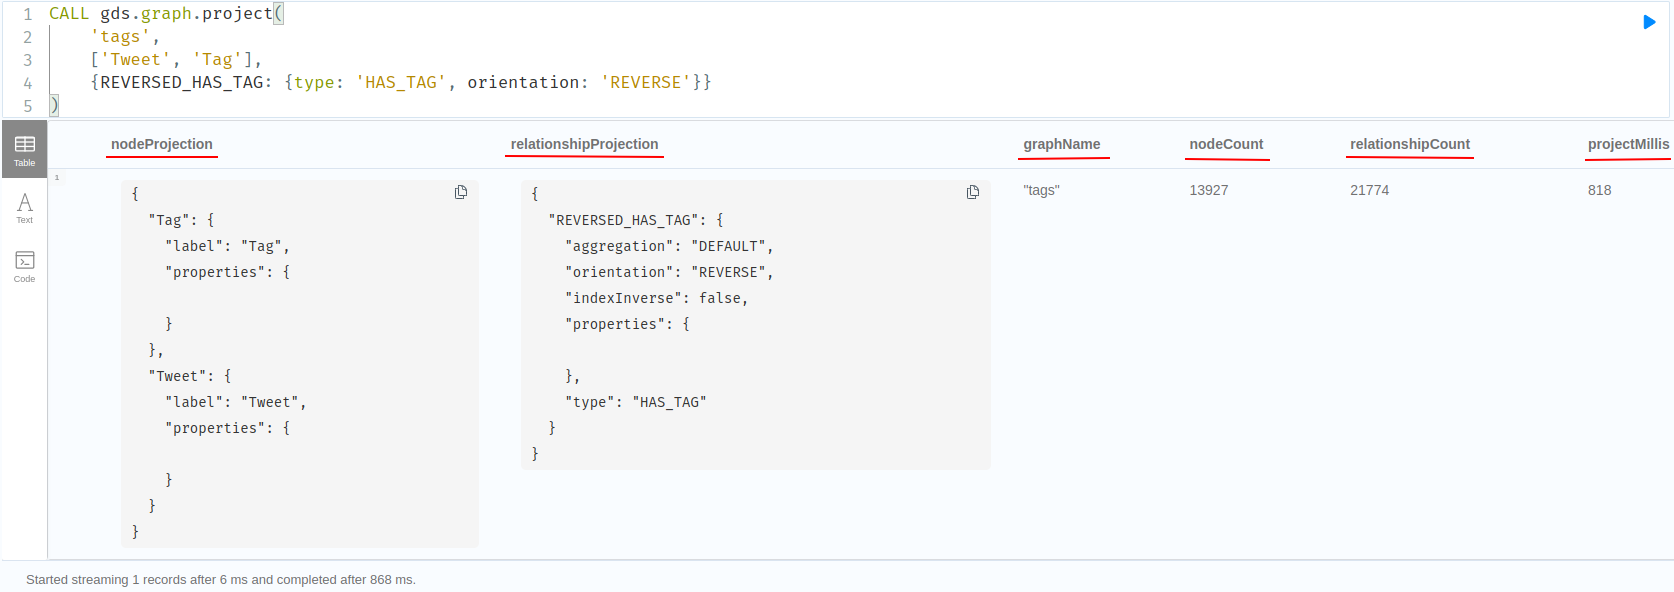Select the relationshipCount value 21774

tap(1369, 190)
